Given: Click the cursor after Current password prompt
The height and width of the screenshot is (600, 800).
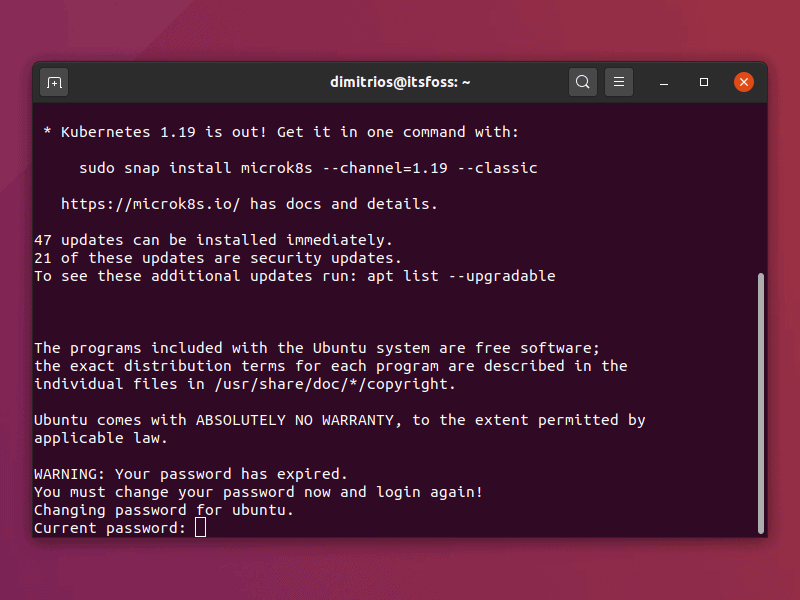Looking at the screenshot, I should click(201, 528).
